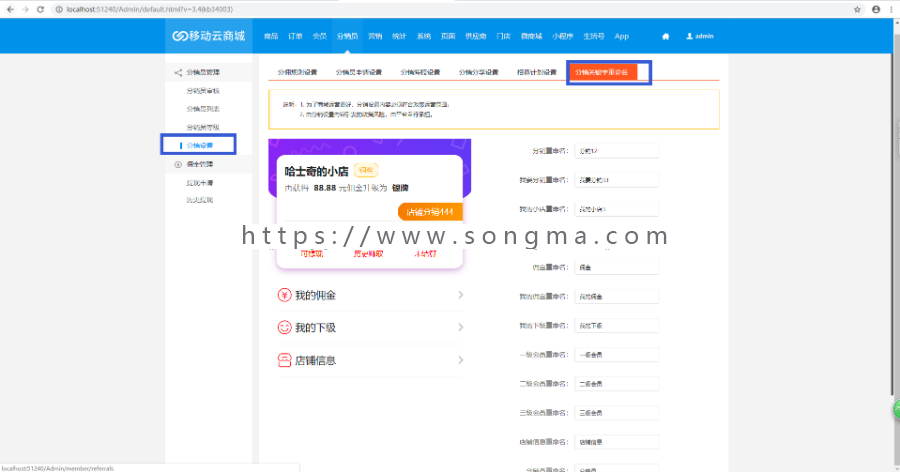
Task: Open the last link under 佣金管理
Action: 199,200
